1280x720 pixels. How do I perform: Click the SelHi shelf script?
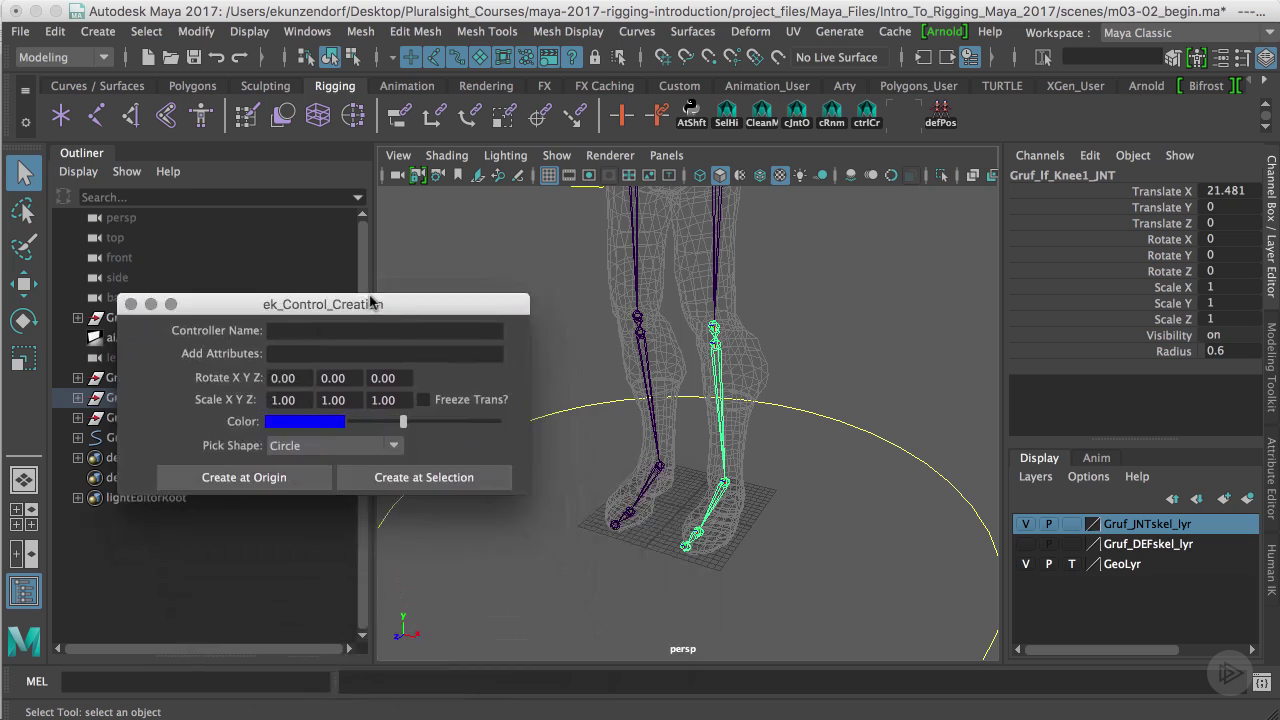point(727,114)
